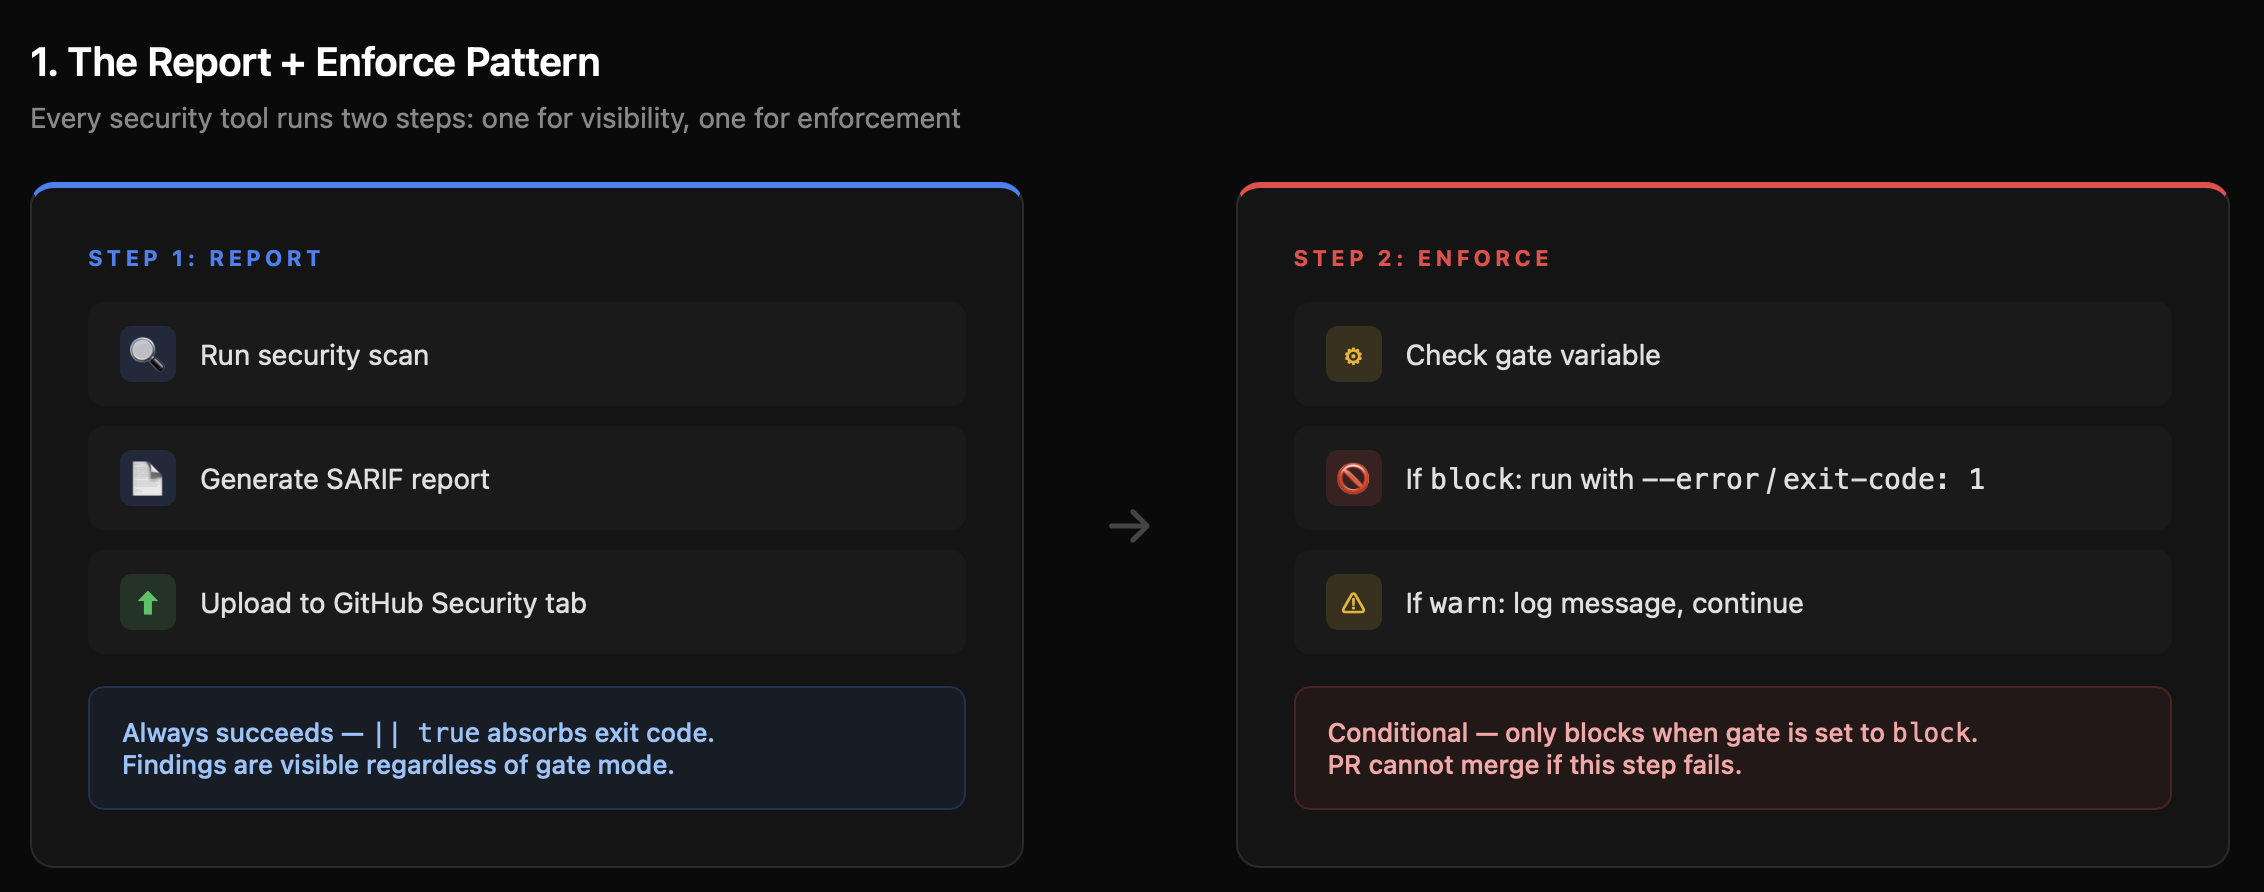Screen dimensions: 2264x892
Task: Click the magnifying glass security scan icon
Action: coord(148,354)
